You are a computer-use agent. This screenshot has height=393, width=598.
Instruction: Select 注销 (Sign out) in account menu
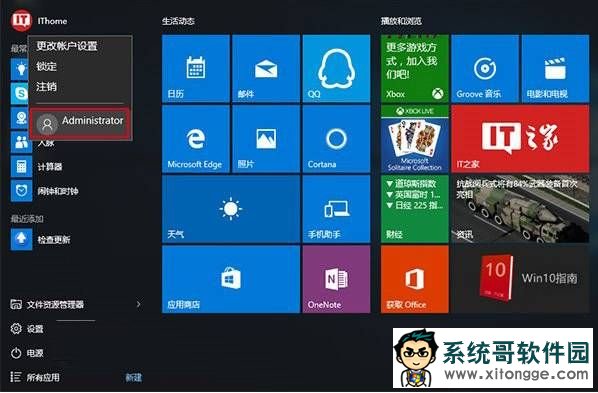47,87
